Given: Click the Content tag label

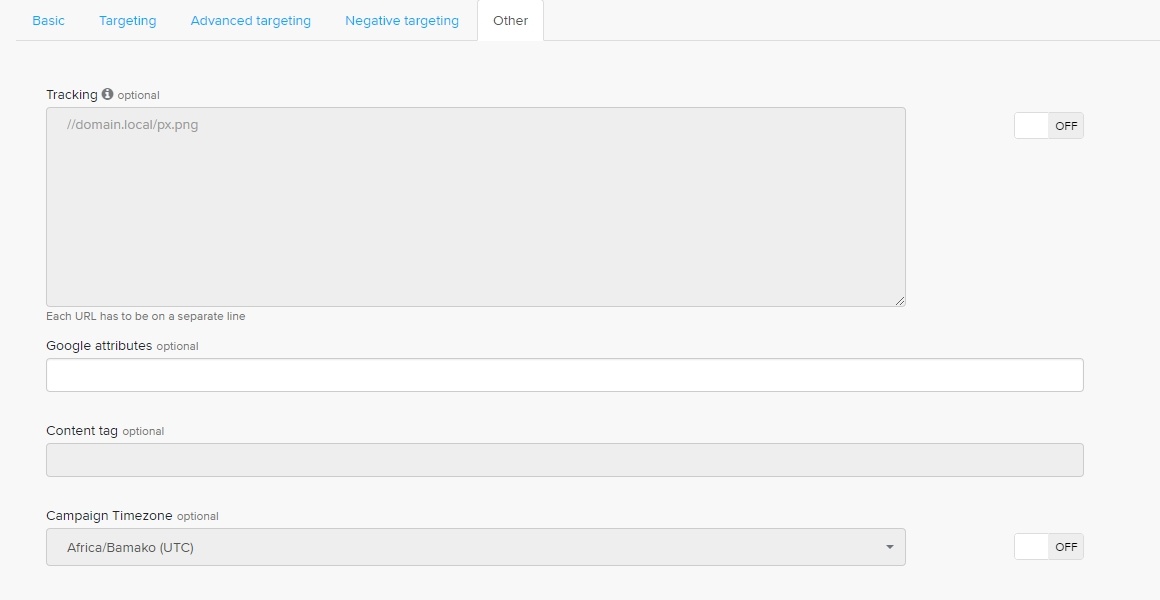Looking at the screenshot, I should (x=82, y=431).
